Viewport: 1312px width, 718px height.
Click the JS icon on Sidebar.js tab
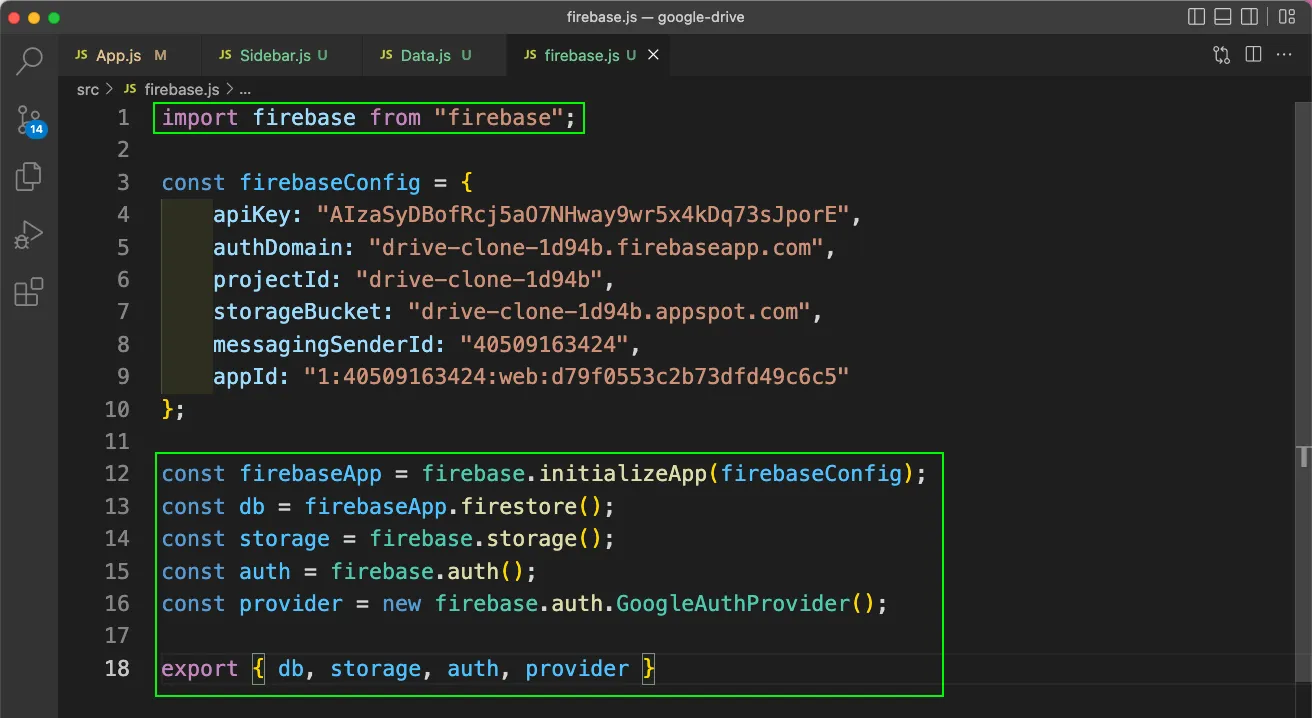[226, 55]
